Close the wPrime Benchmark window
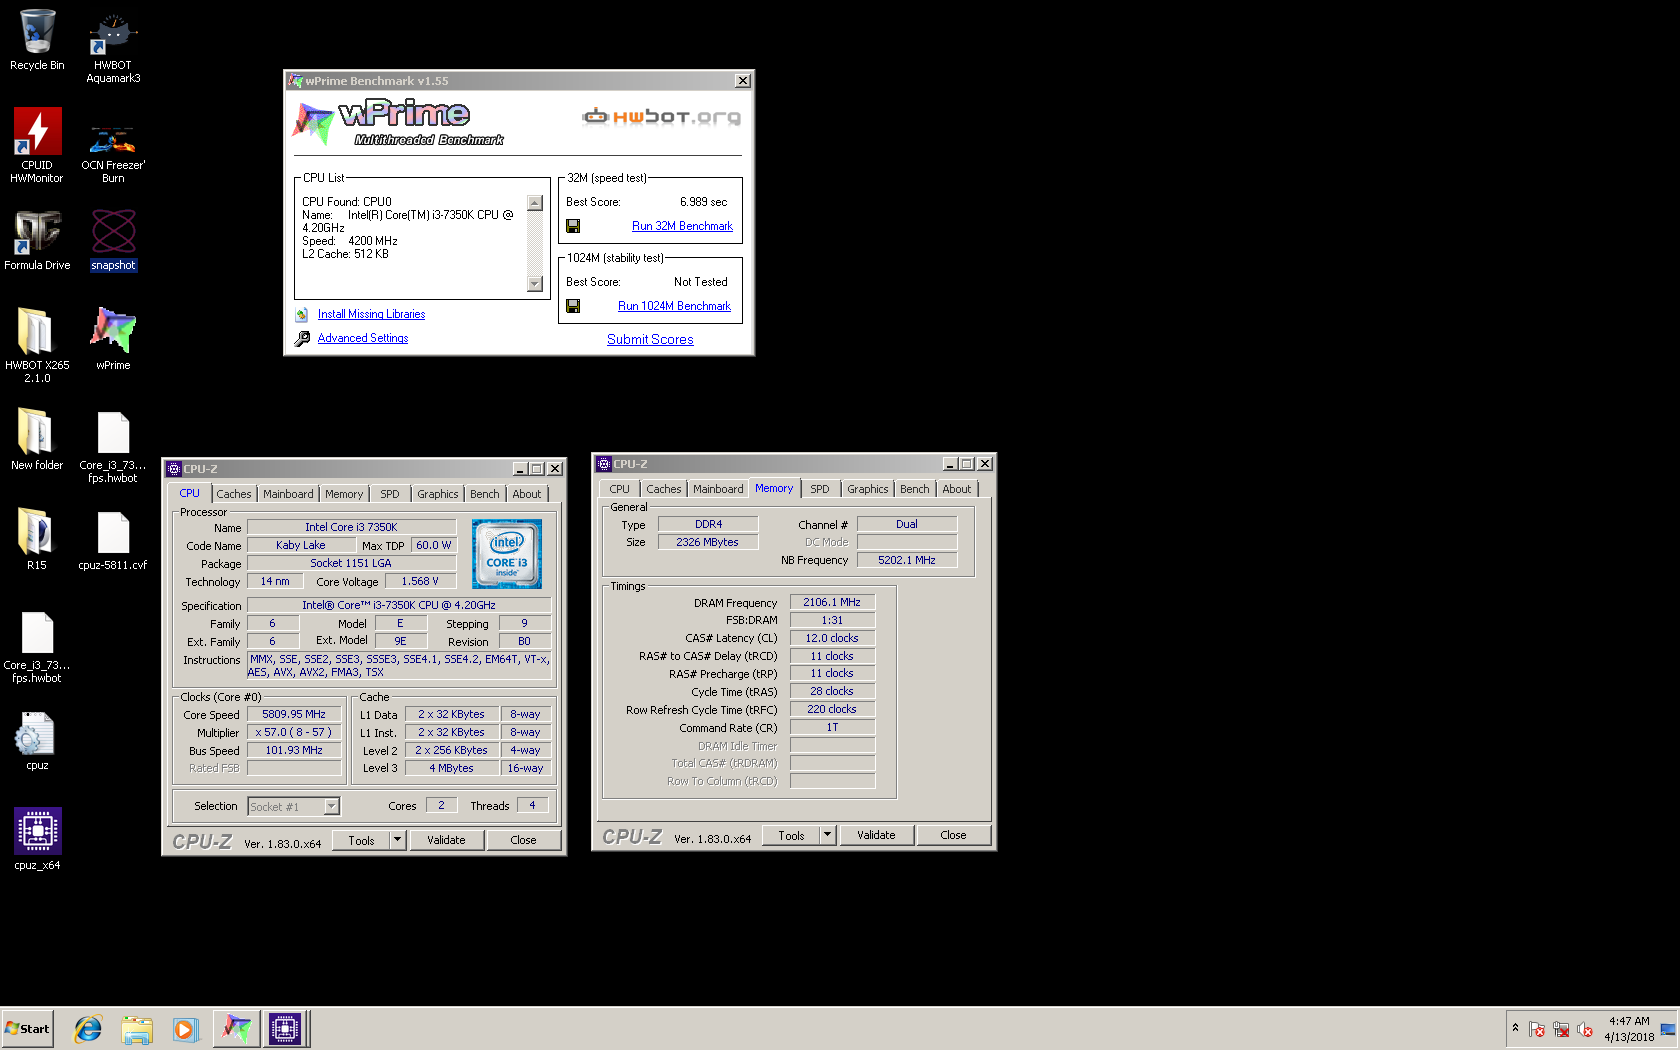This screenshot has width=1680, height=1050. 742,81
